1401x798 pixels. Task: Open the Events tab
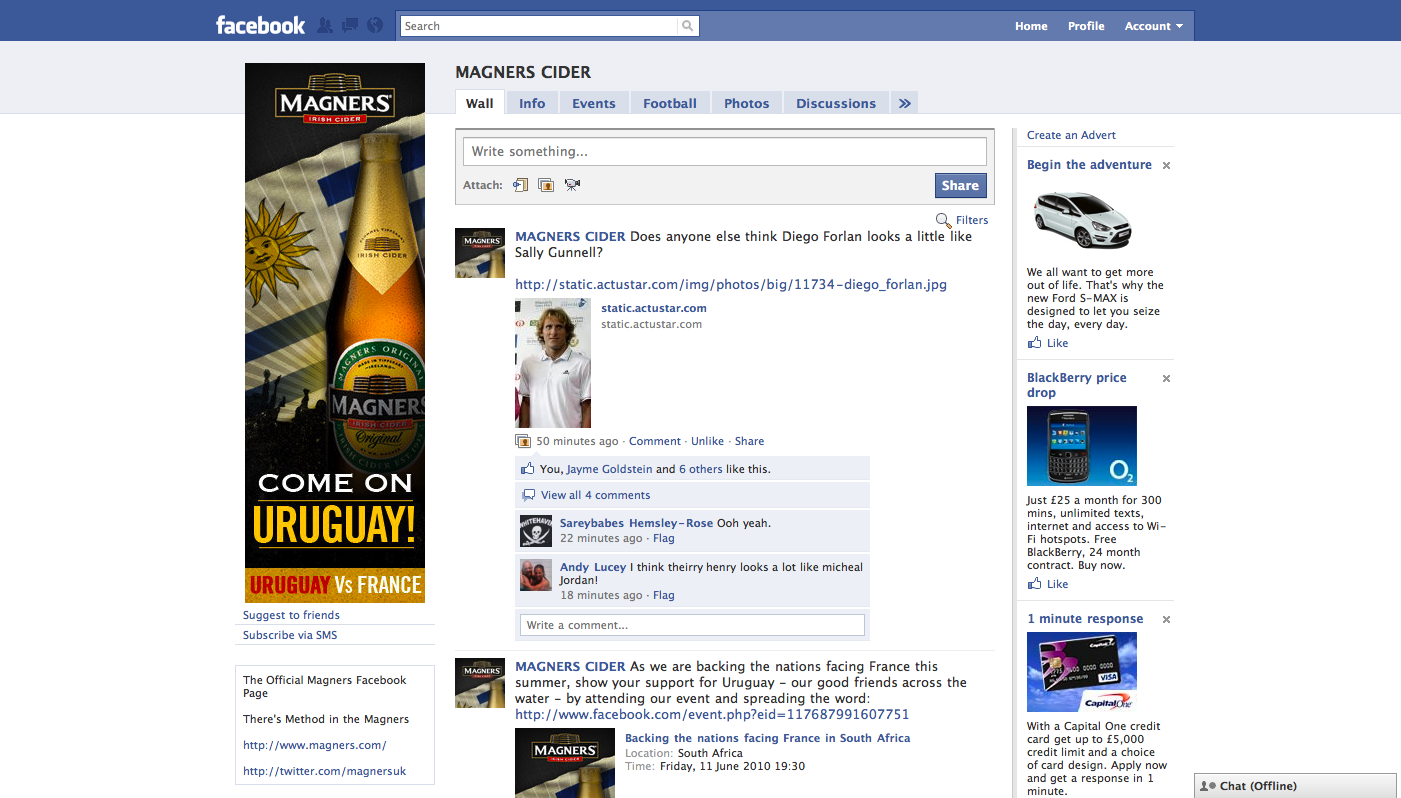pyautogui.click(x=594, y=103)
